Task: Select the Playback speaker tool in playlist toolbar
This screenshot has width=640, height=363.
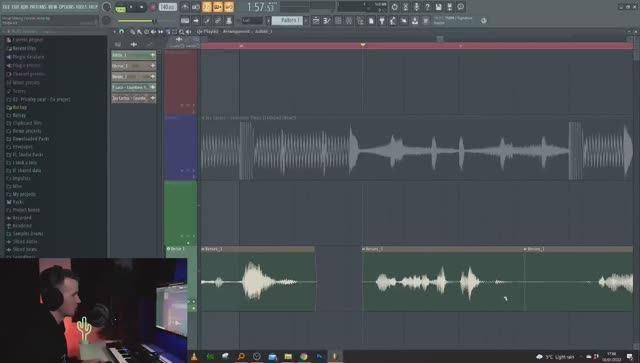Action: click(188, 31)
